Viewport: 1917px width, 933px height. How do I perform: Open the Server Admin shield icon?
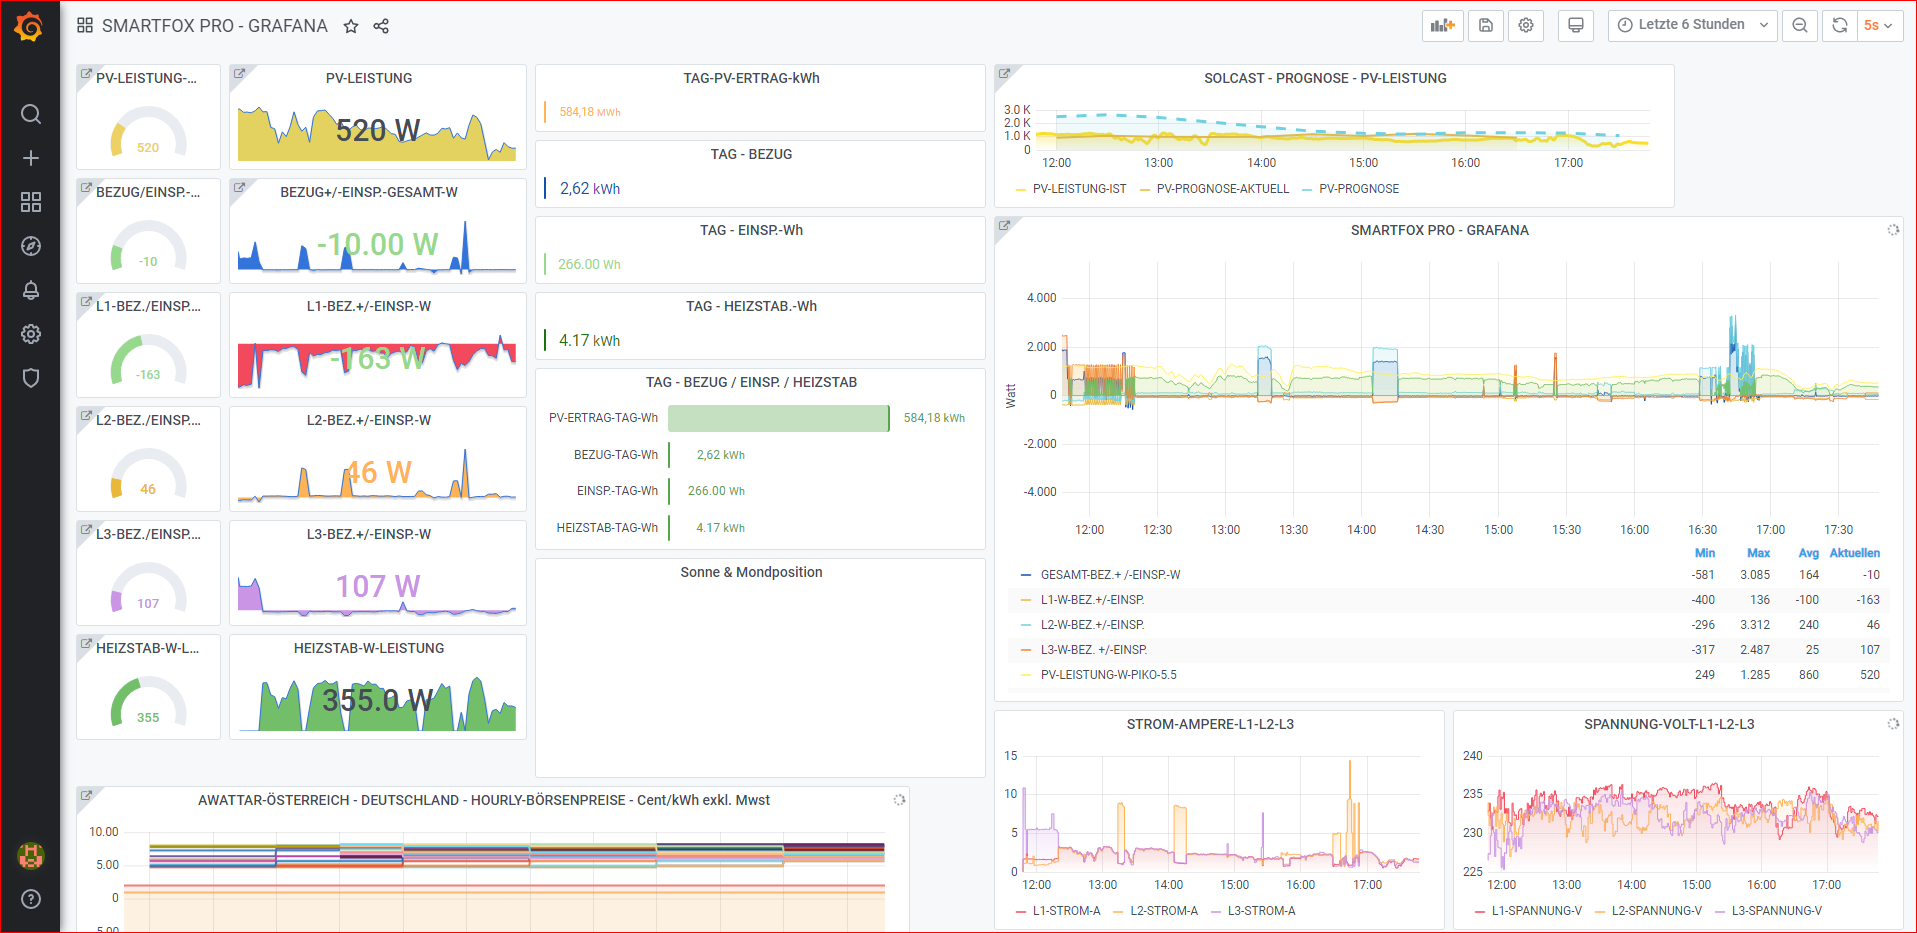pos(31,378)
